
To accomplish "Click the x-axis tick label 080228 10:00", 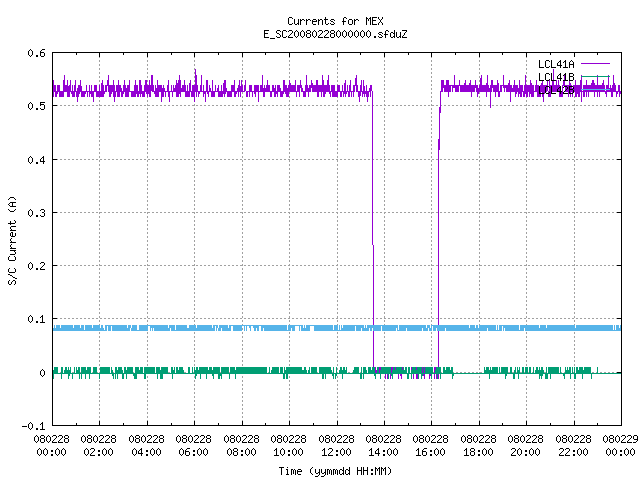I will point(289,446).
